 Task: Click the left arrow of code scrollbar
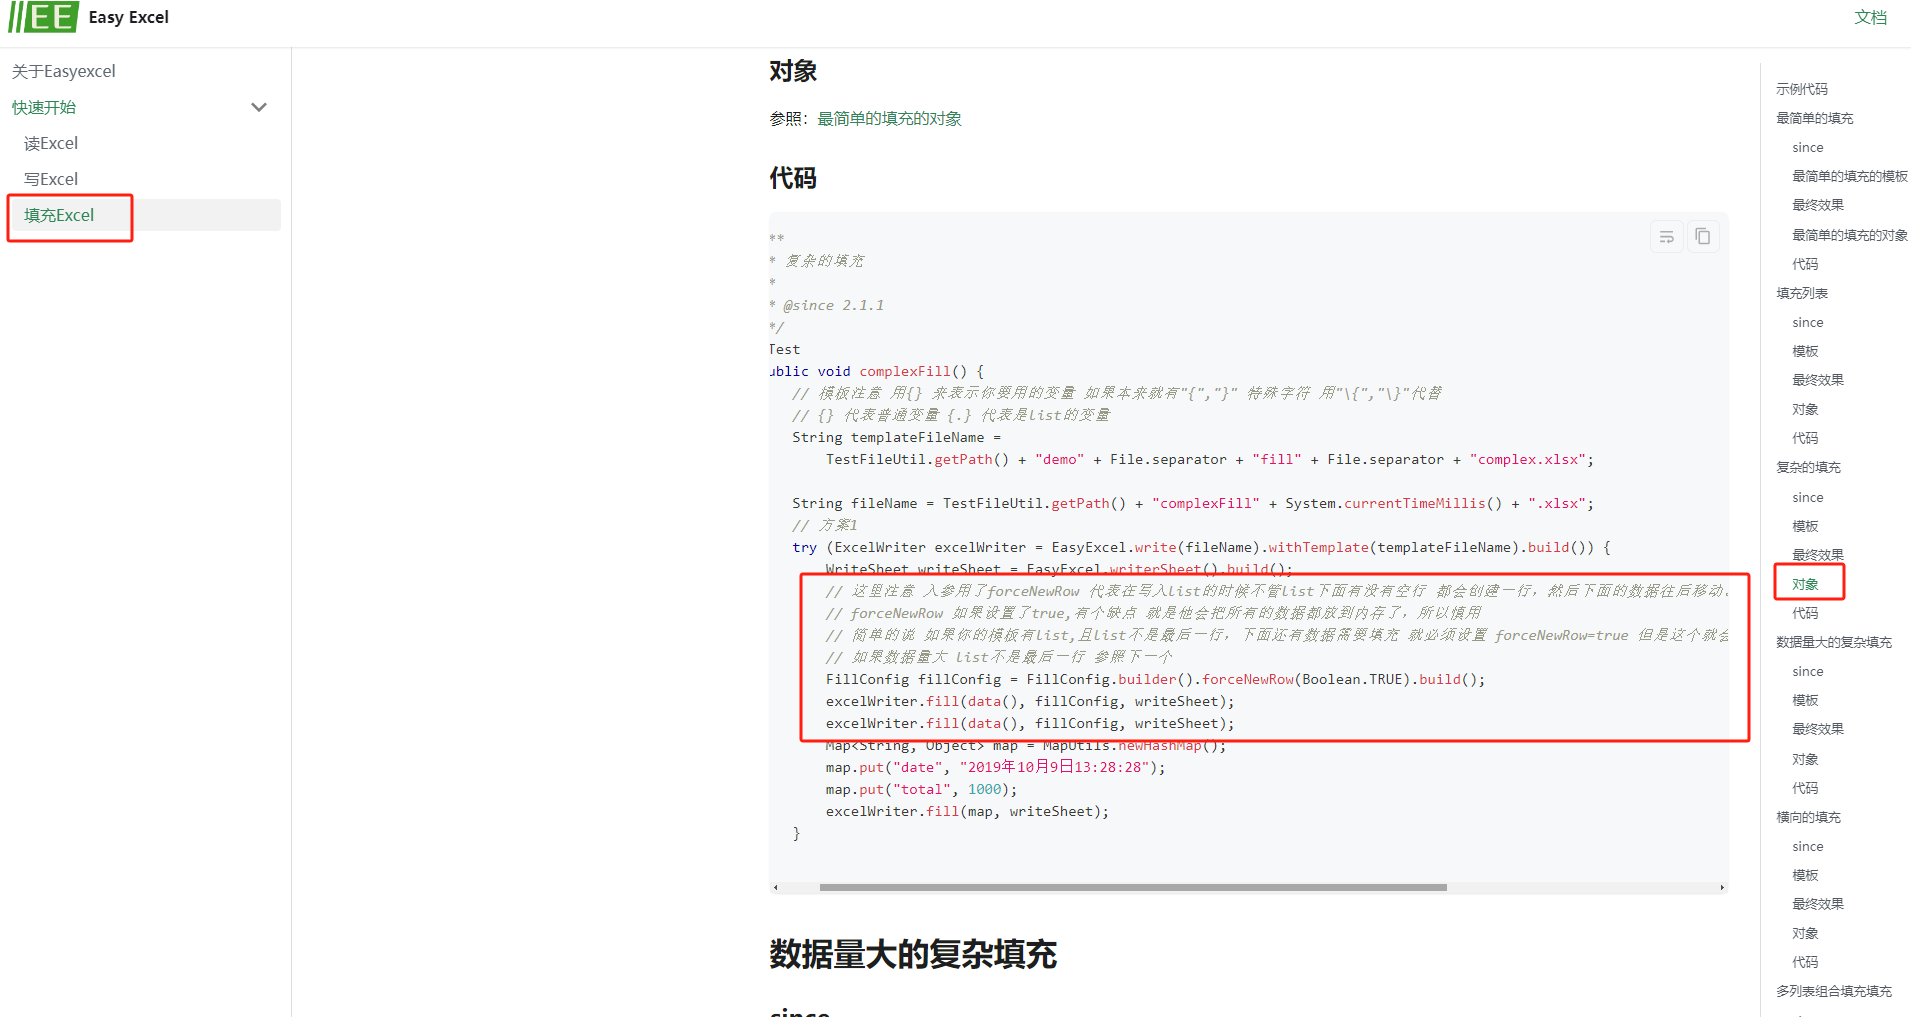776,887
